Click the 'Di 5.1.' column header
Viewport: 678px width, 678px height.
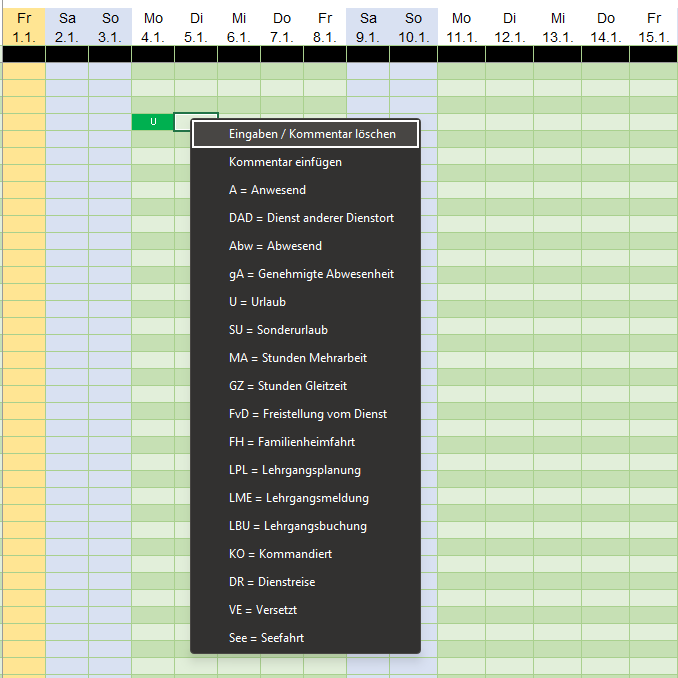pos(196,27)
